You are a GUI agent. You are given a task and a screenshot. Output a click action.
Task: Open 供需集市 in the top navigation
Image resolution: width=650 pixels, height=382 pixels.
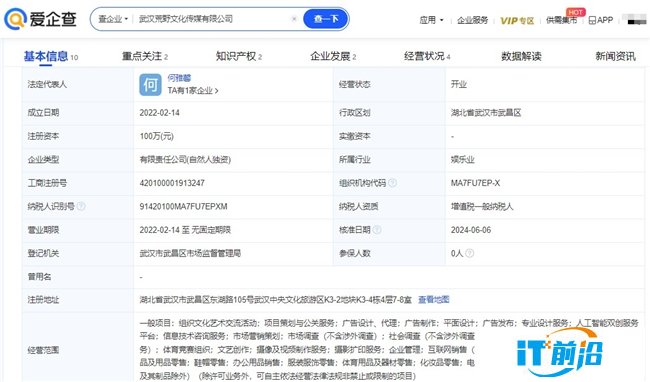click(x=561, y=20)
